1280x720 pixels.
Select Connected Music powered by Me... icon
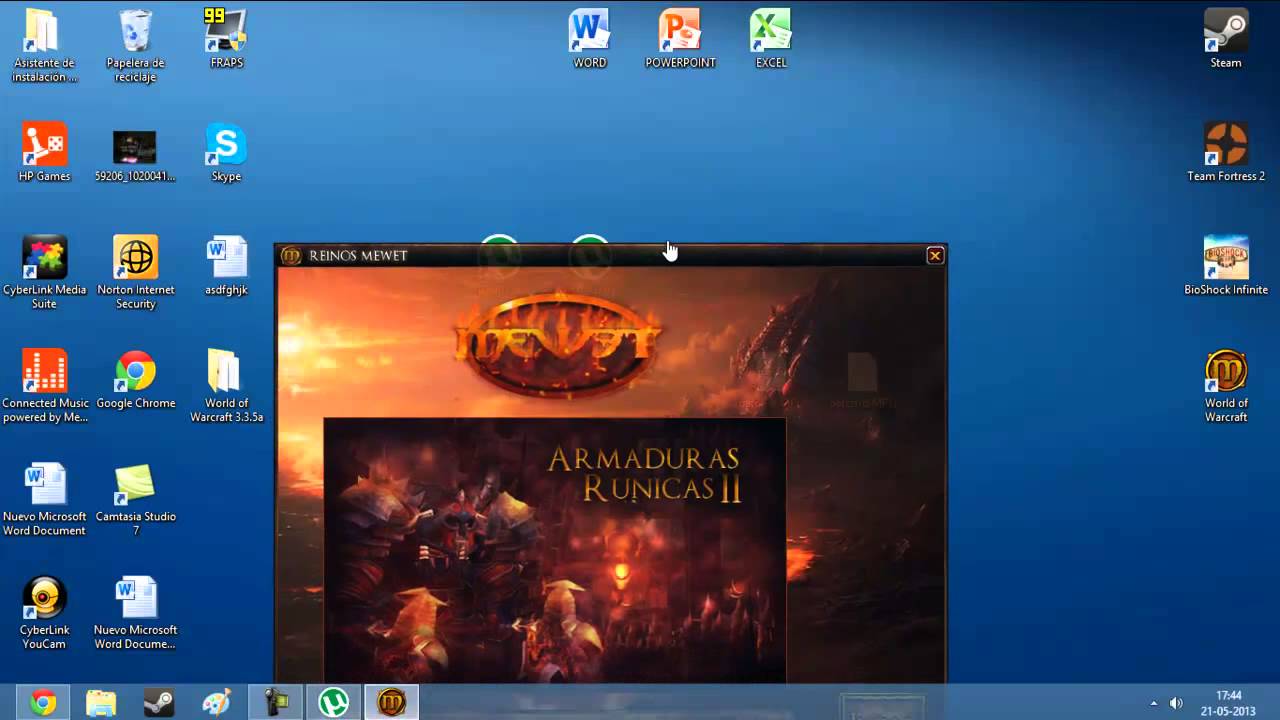click(44, 386)
